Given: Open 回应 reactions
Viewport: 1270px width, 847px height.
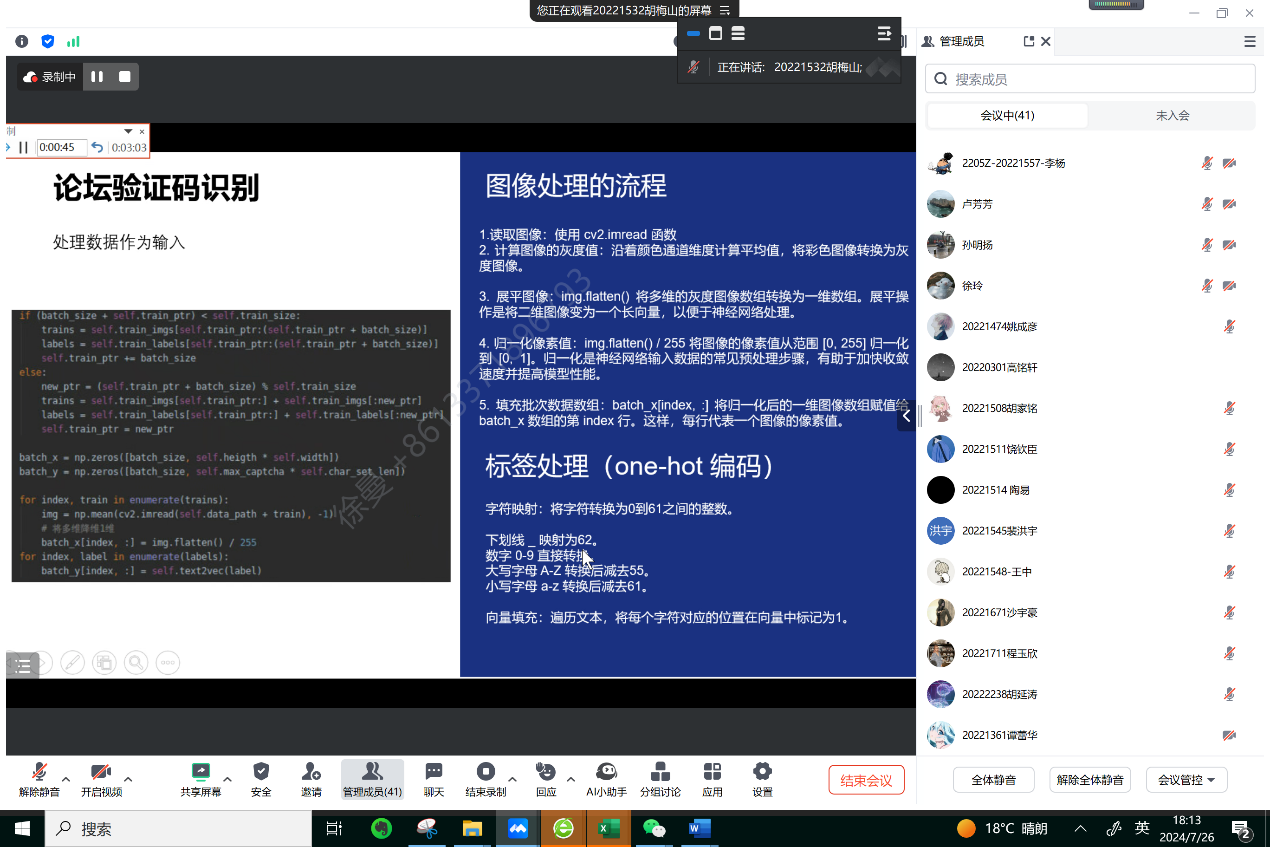Looking at the screenshot, I should tap(546, 779).
